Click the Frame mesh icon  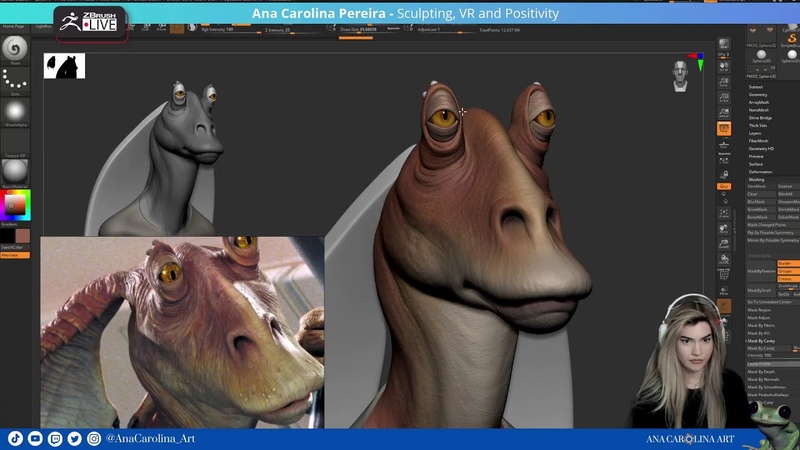723,213
